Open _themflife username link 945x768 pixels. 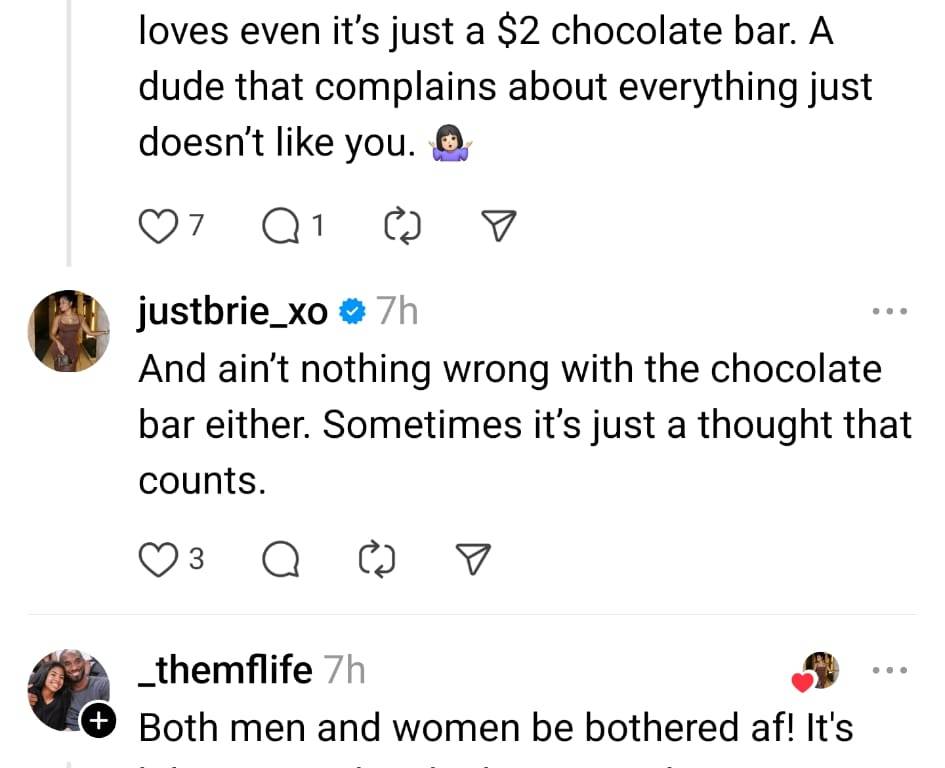tap(226, 670)
